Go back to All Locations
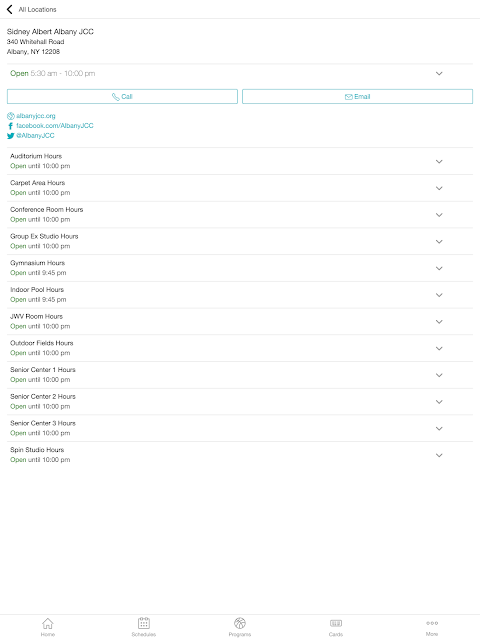 [32, 9]
